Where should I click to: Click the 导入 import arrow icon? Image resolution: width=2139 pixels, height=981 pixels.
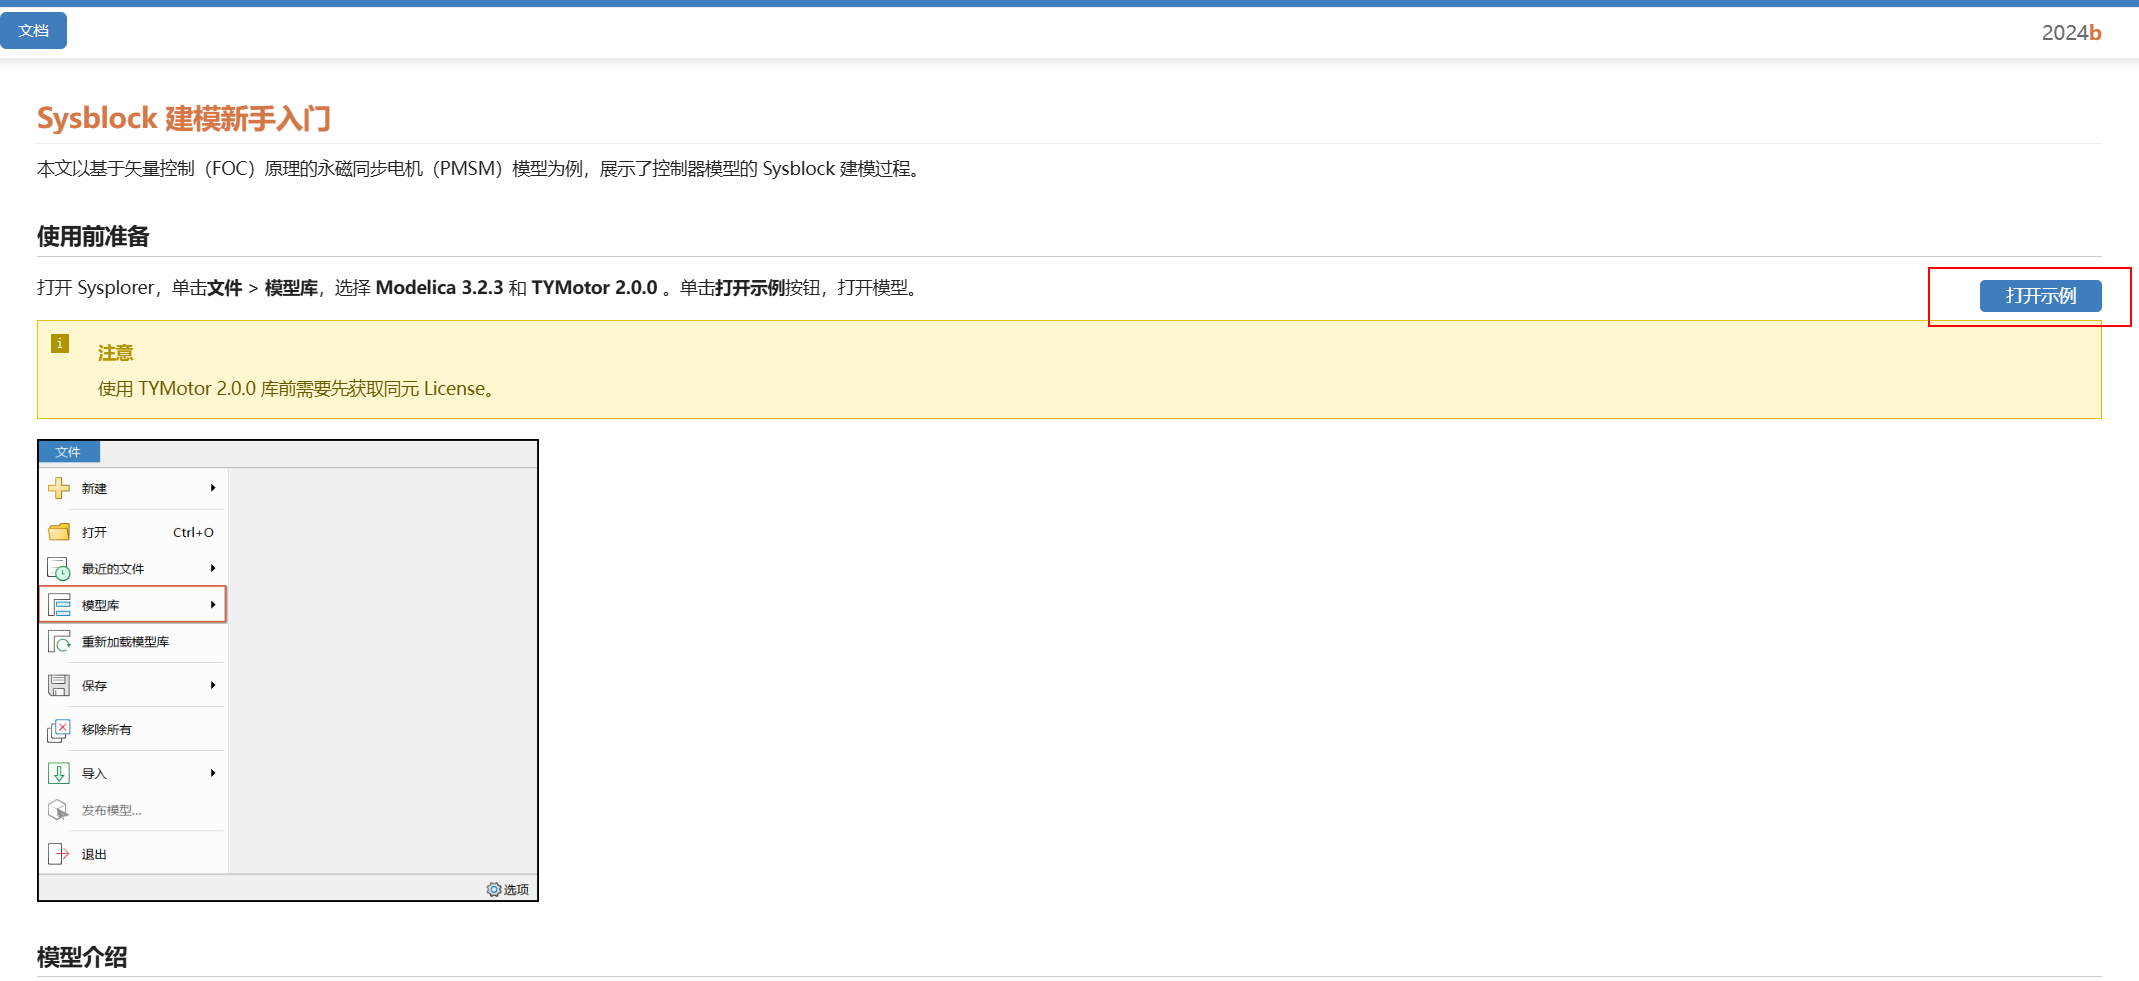(59, 773)
